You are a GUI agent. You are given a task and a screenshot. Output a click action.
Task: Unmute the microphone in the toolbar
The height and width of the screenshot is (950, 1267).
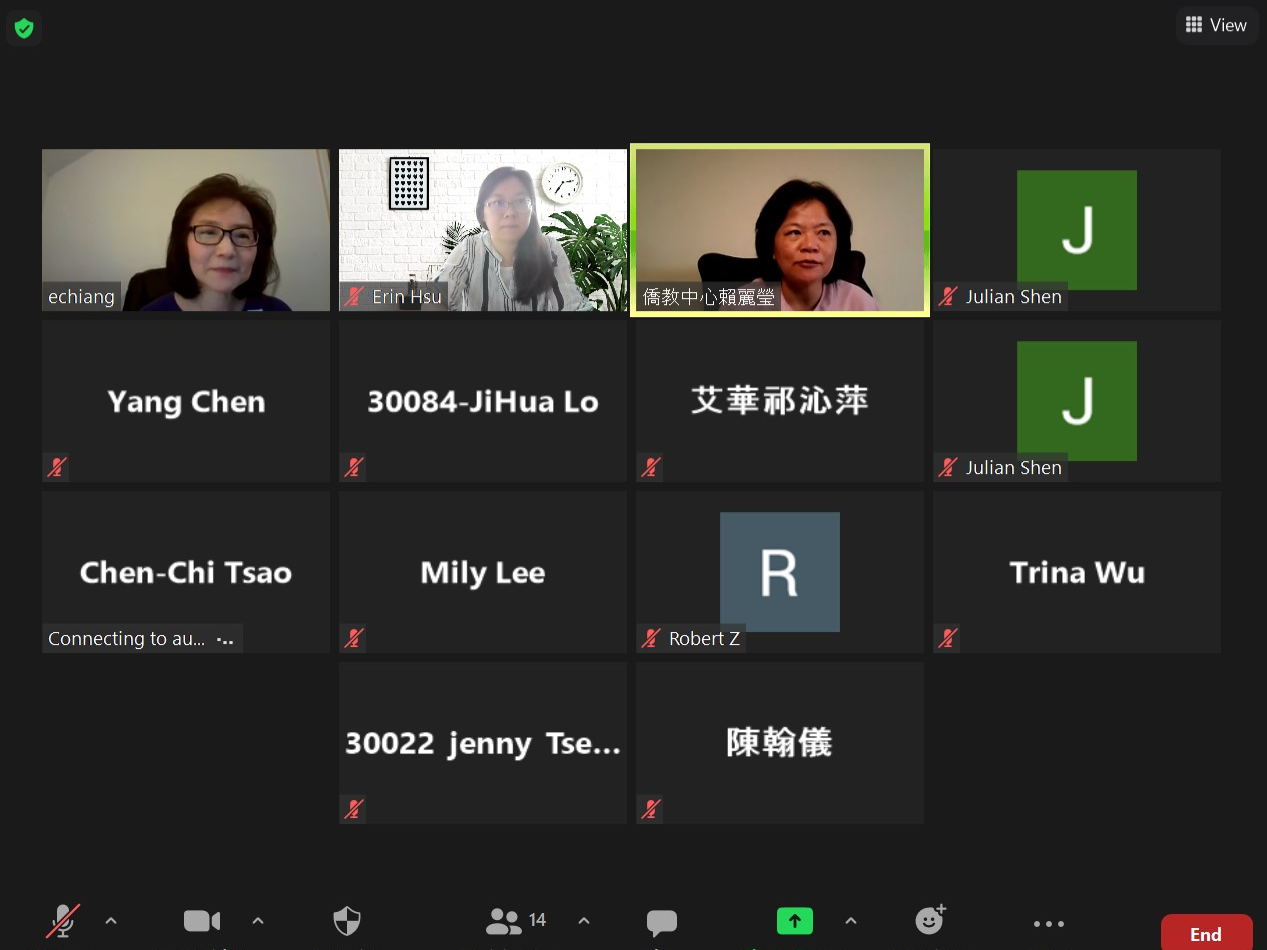click(63, 921)
